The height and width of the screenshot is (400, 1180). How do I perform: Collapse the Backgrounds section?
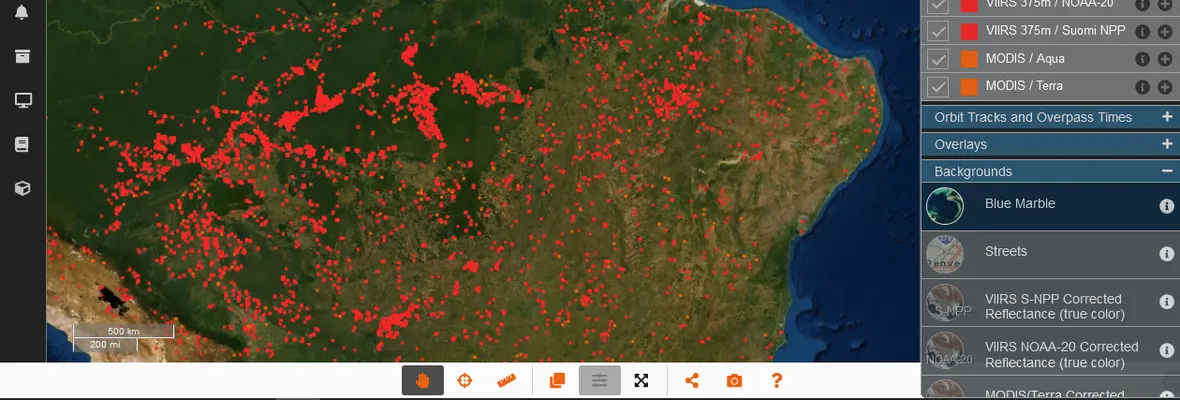pyautogui.click(x=1166, y=171)
